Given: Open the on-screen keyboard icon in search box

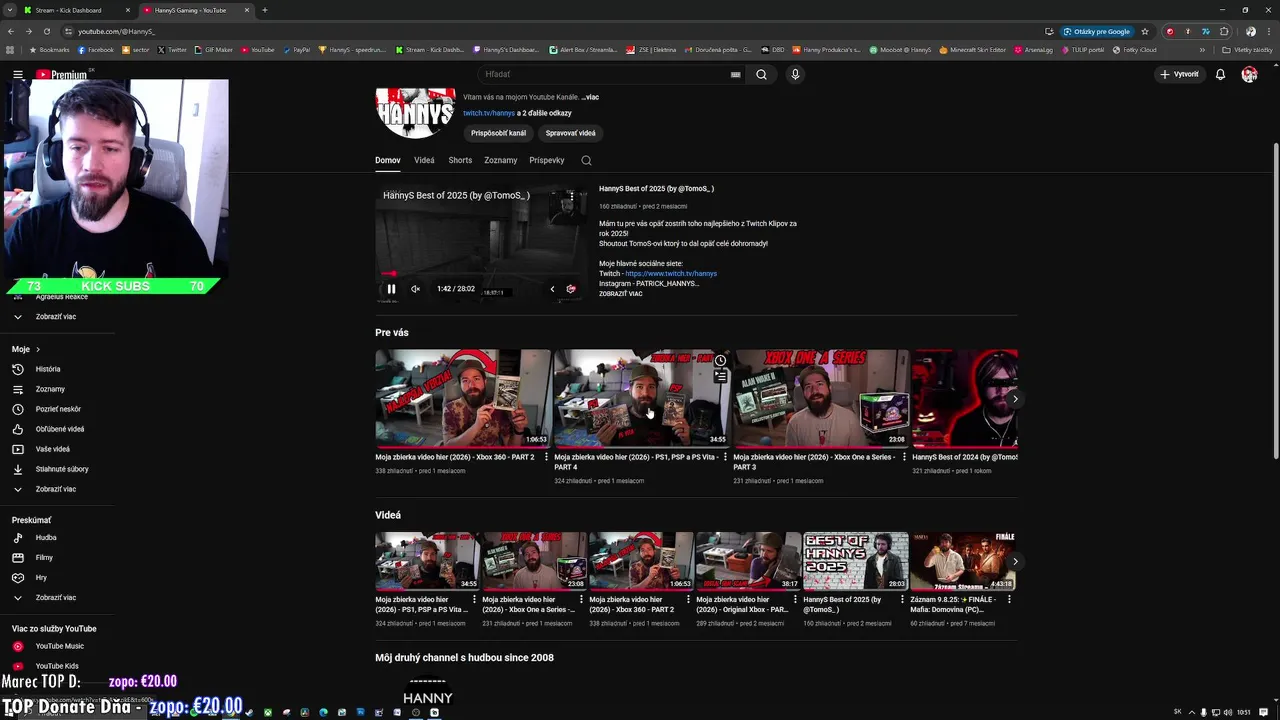Looking at the screenshot, I should (735, 74).
